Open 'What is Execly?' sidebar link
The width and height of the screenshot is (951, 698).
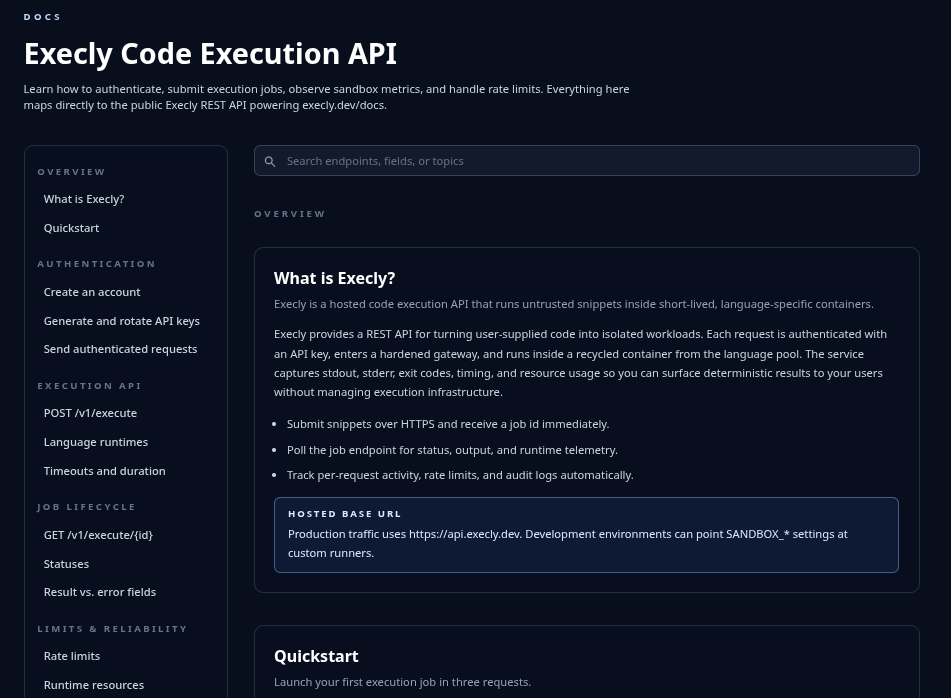(84, 199)
